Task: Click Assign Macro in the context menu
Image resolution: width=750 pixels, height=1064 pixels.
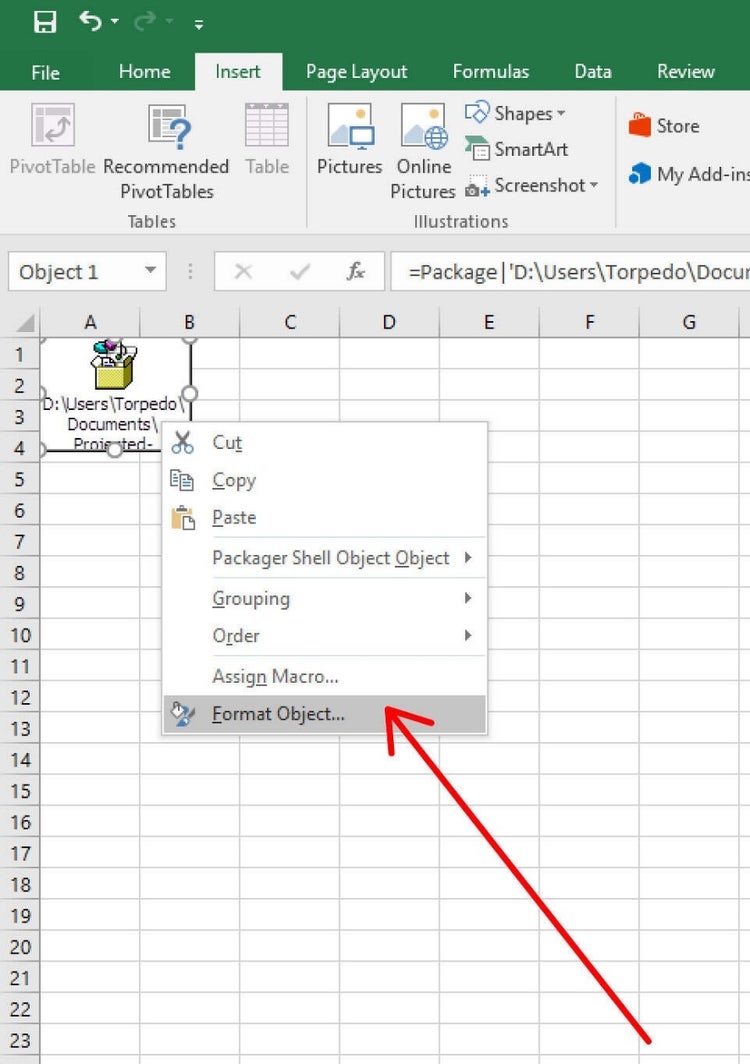Action: 275,676
